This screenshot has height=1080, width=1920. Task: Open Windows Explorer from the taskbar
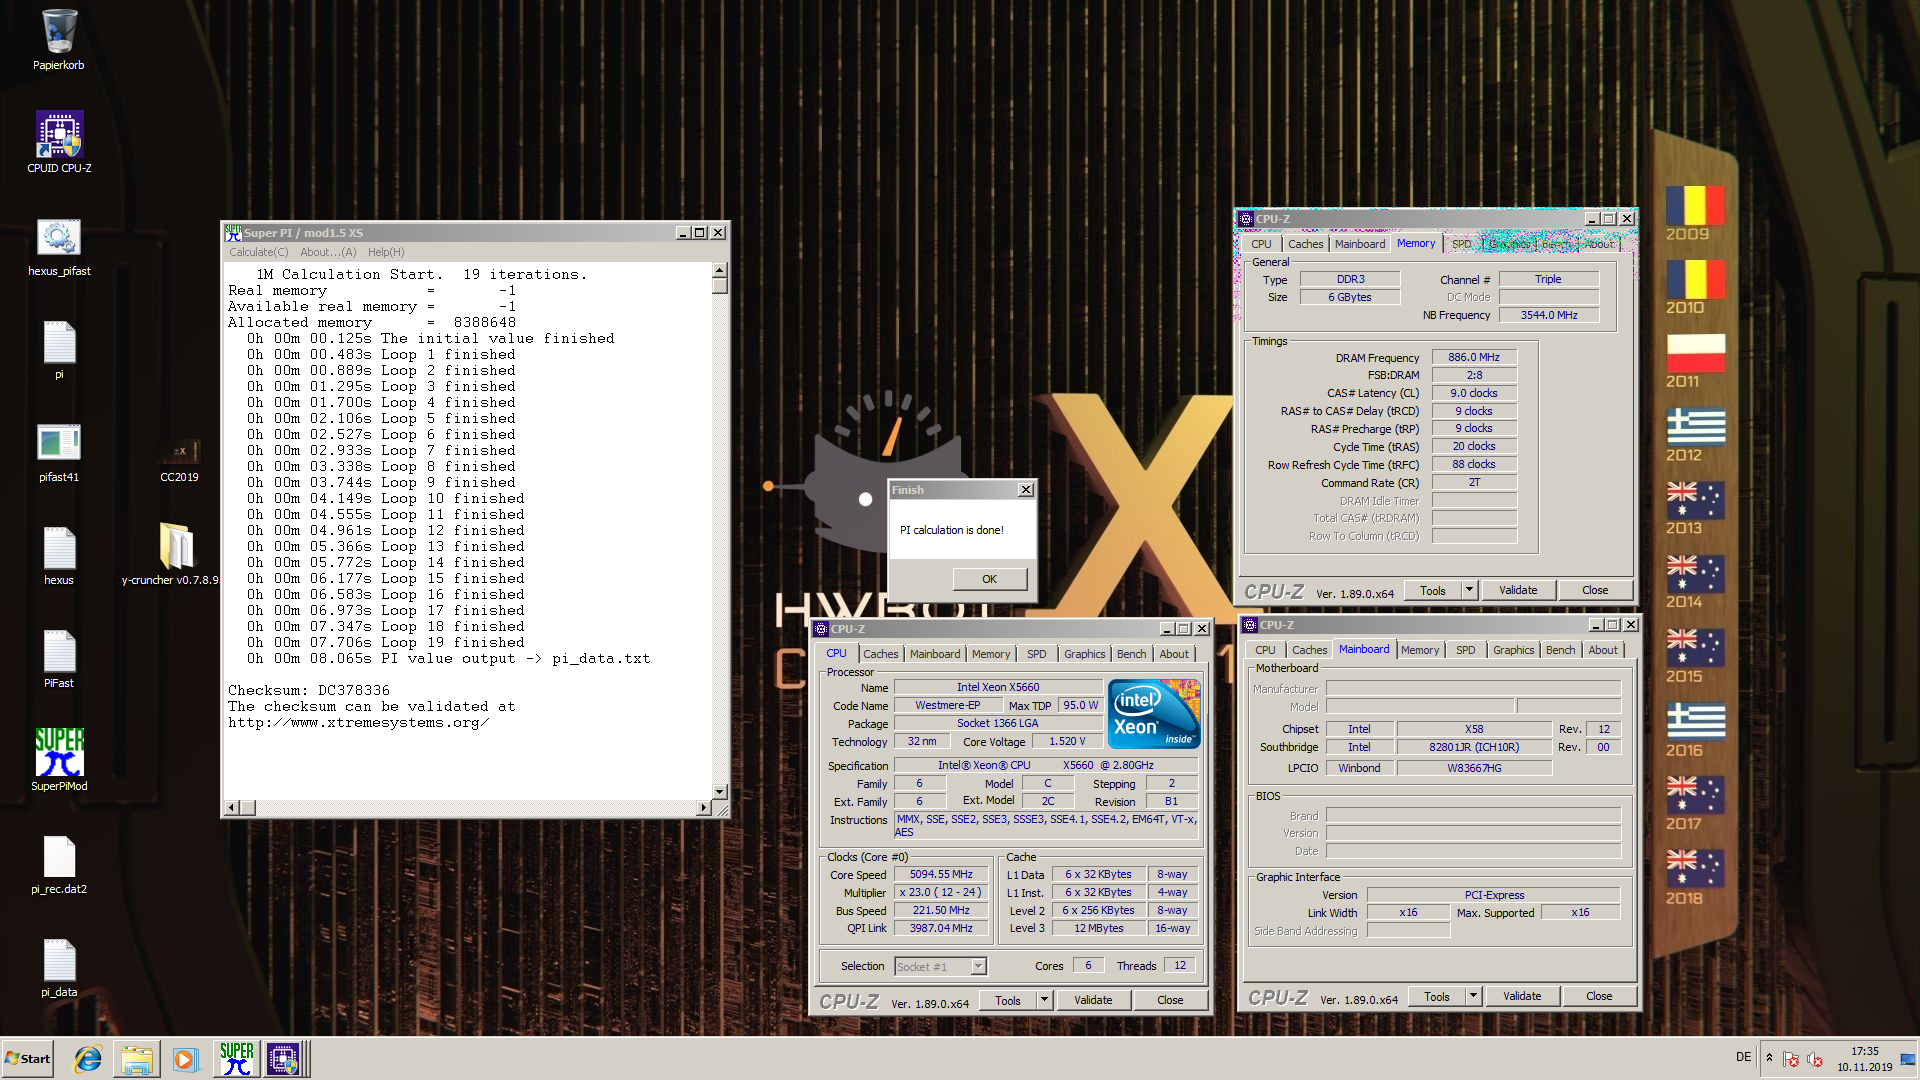pyautogui.click(x=137, y=1059)
